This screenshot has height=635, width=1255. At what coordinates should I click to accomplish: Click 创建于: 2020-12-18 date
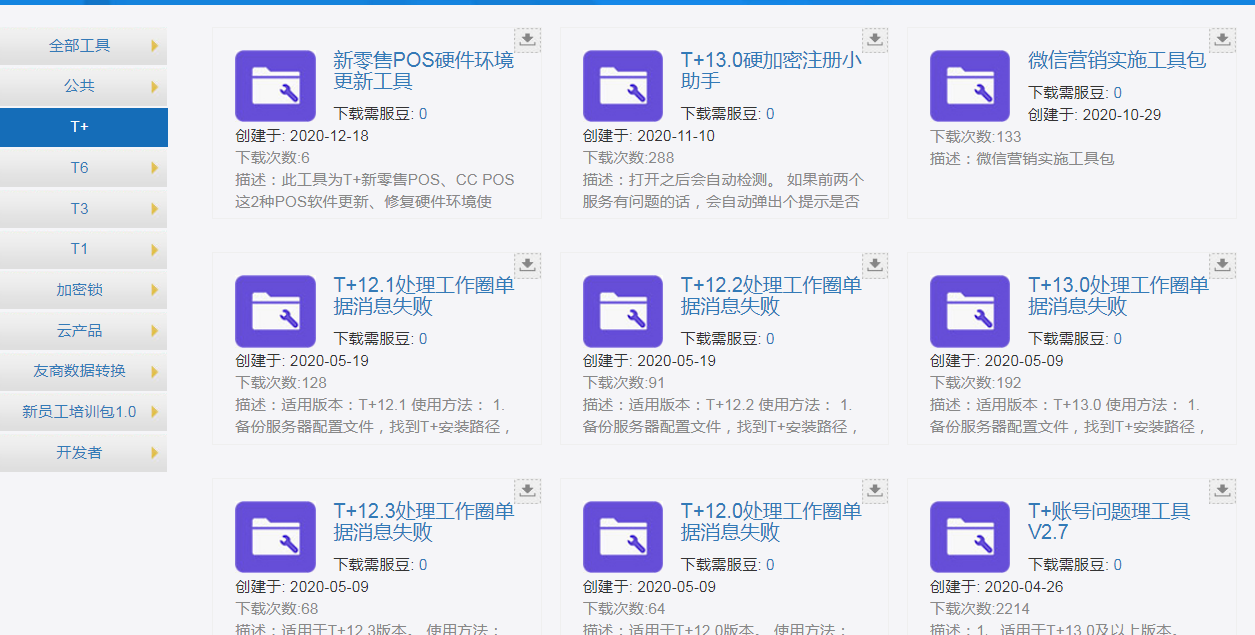[302, 136]
